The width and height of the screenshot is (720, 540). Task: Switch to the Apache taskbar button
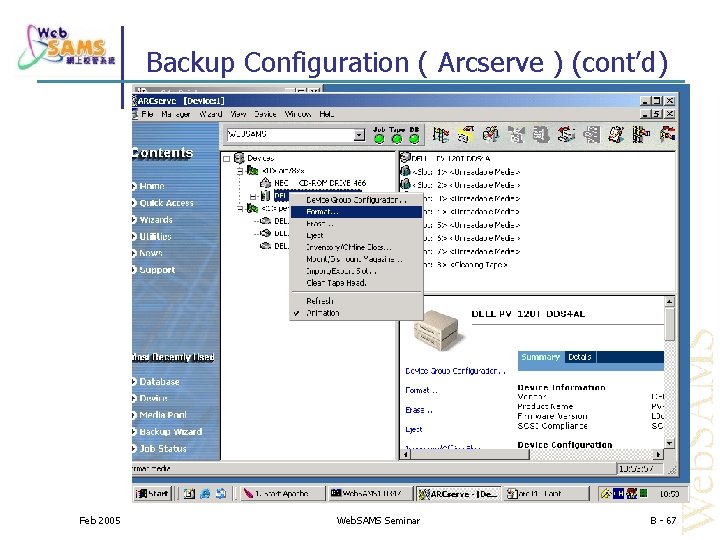[281, 494]
